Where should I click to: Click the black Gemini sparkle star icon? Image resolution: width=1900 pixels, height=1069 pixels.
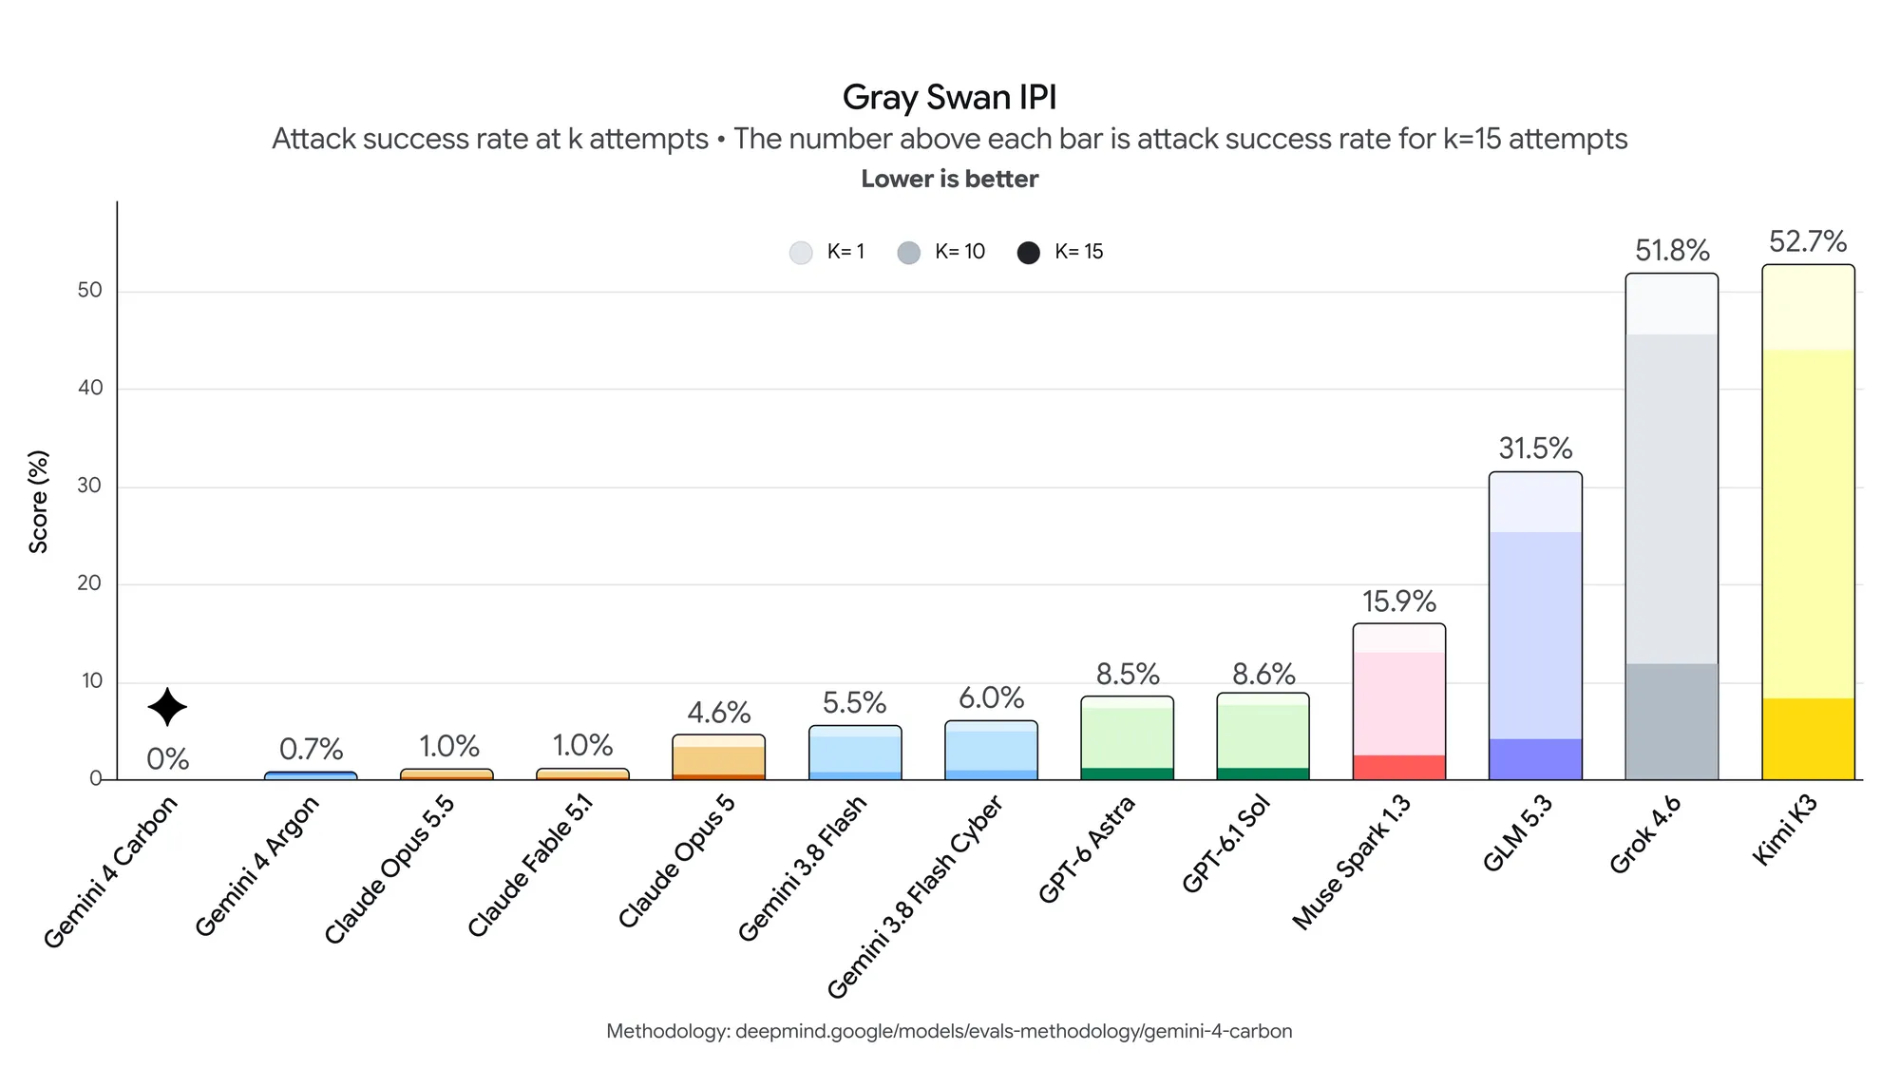click(167, 707)
